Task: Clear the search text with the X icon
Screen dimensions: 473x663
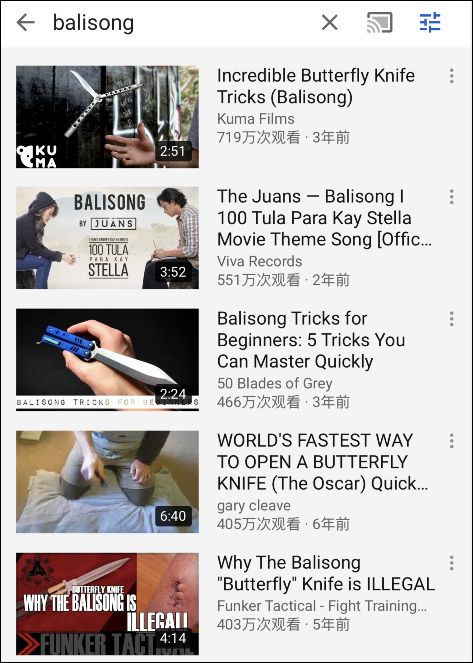Action: [x=329, y=22]
